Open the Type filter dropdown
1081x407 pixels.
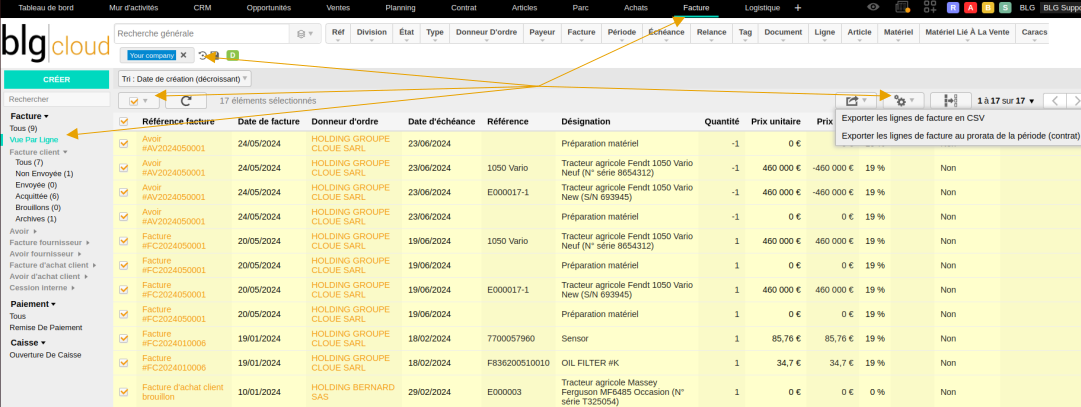(x=435, y=33)
